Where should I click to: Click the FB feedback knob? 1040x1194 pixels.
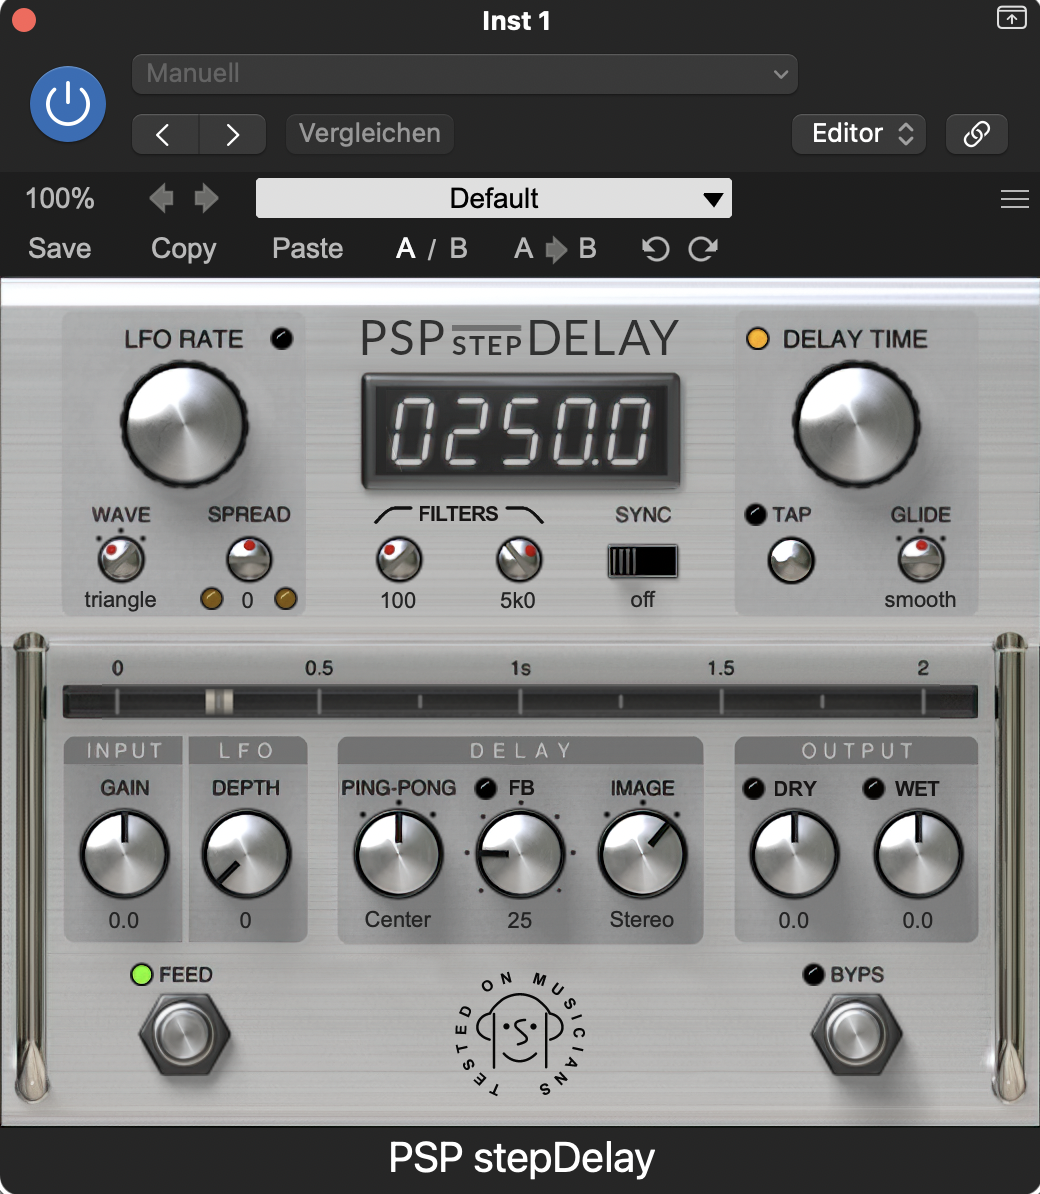[520, 855]
